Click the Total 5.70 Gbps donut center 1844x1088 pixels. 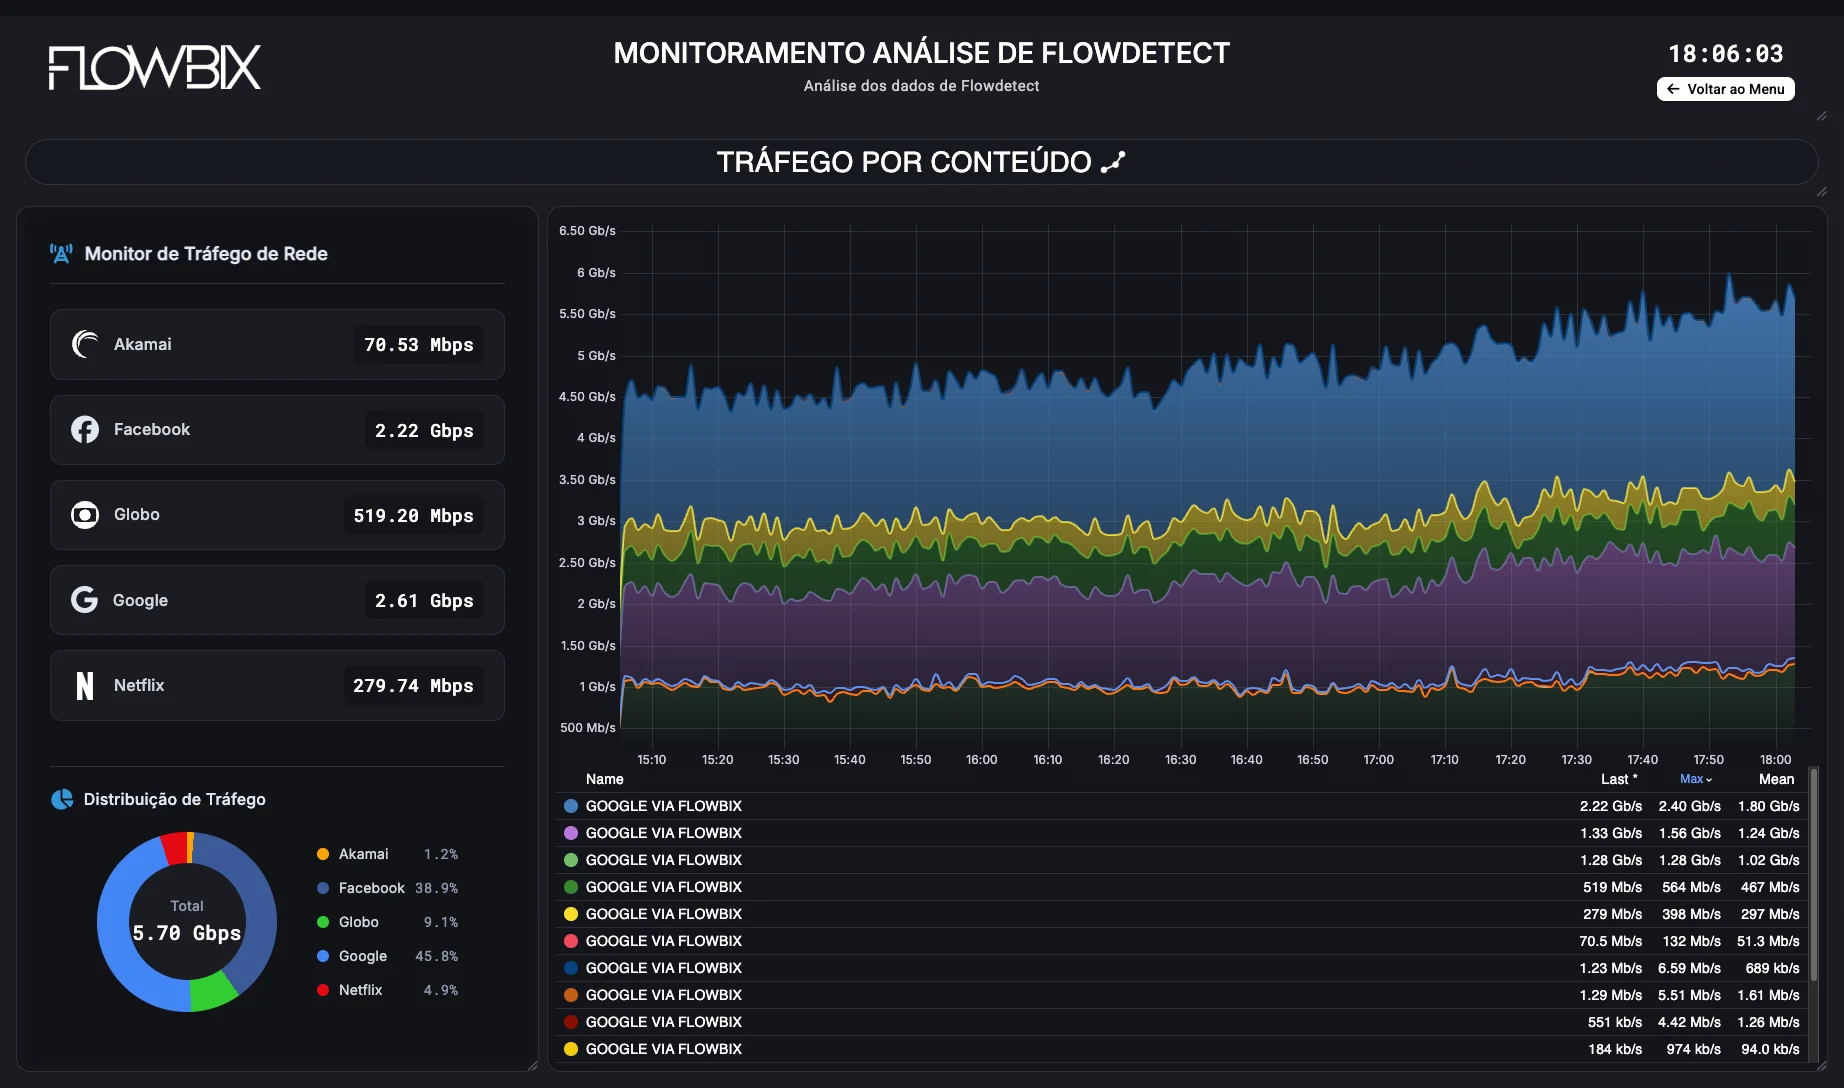tap(187, 922)
